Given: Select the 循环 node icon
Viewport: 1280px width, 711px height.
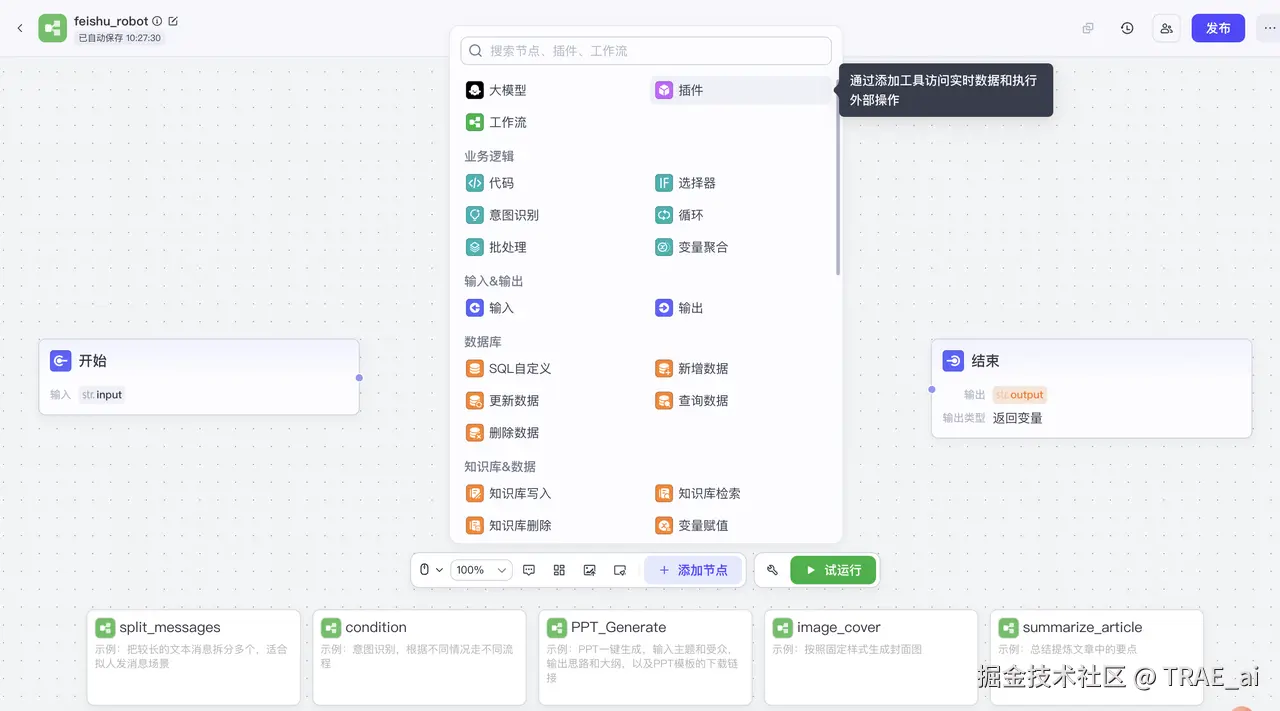Looking at the screenshot, I should (664, 215).
